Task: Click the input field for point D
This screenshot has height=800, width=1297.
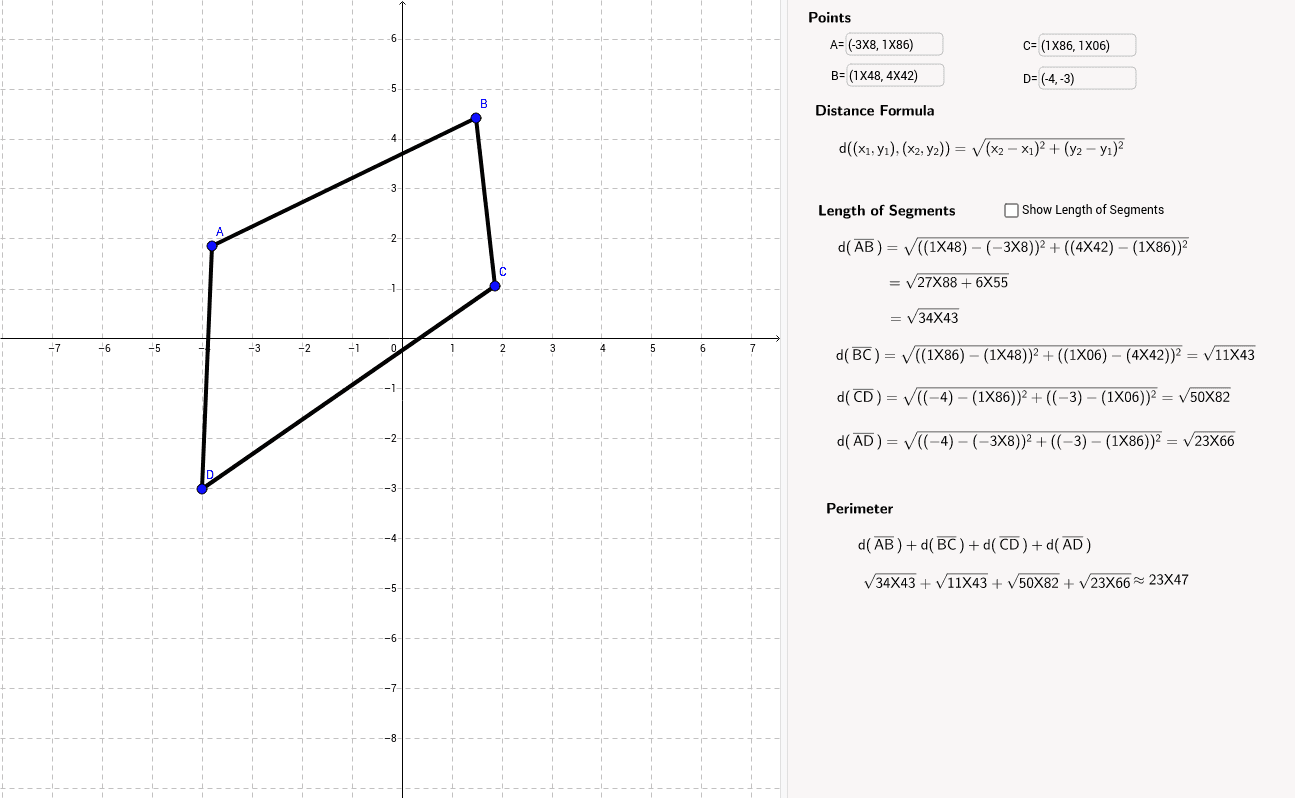Action: pyautogui.click(x=1088, y=78)
